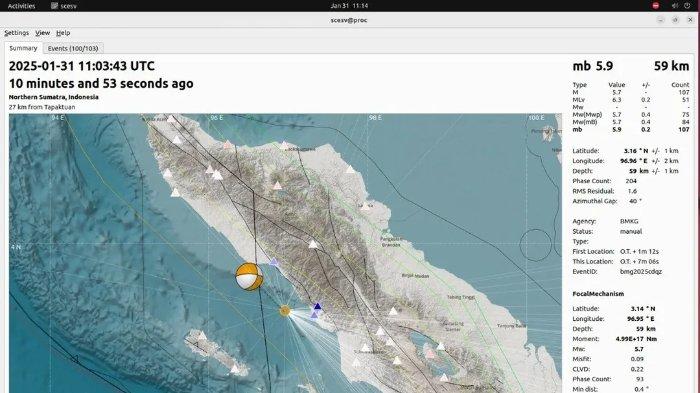Viewport: 700px width, 393px height.
Task: Click the mb 5.9 magnitude row
Action: pos(631,130)
